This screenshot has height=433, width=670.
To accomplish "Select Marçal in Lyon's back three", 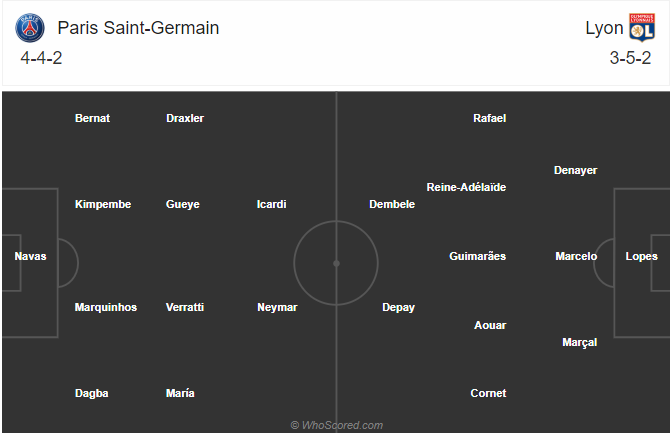I will (x=580, y=343).
